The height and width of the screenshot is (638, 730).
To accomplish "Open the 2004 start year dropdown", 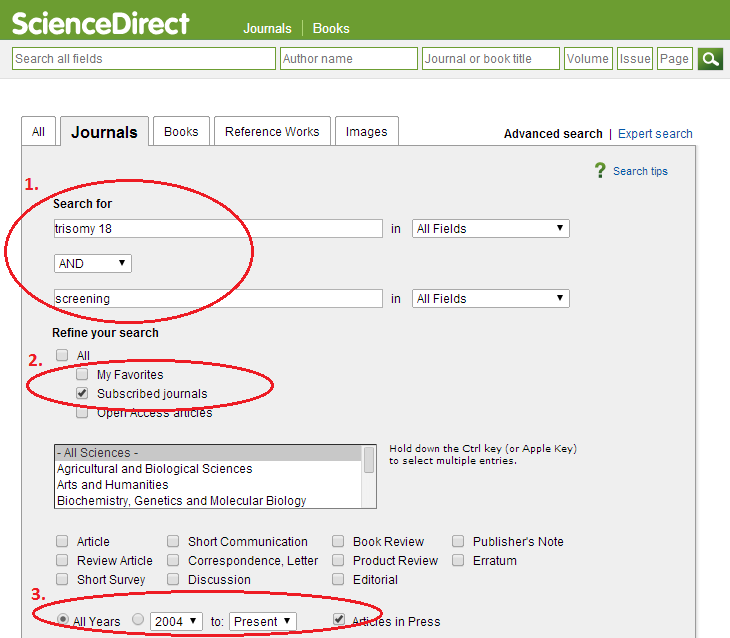I will point(176,621).
